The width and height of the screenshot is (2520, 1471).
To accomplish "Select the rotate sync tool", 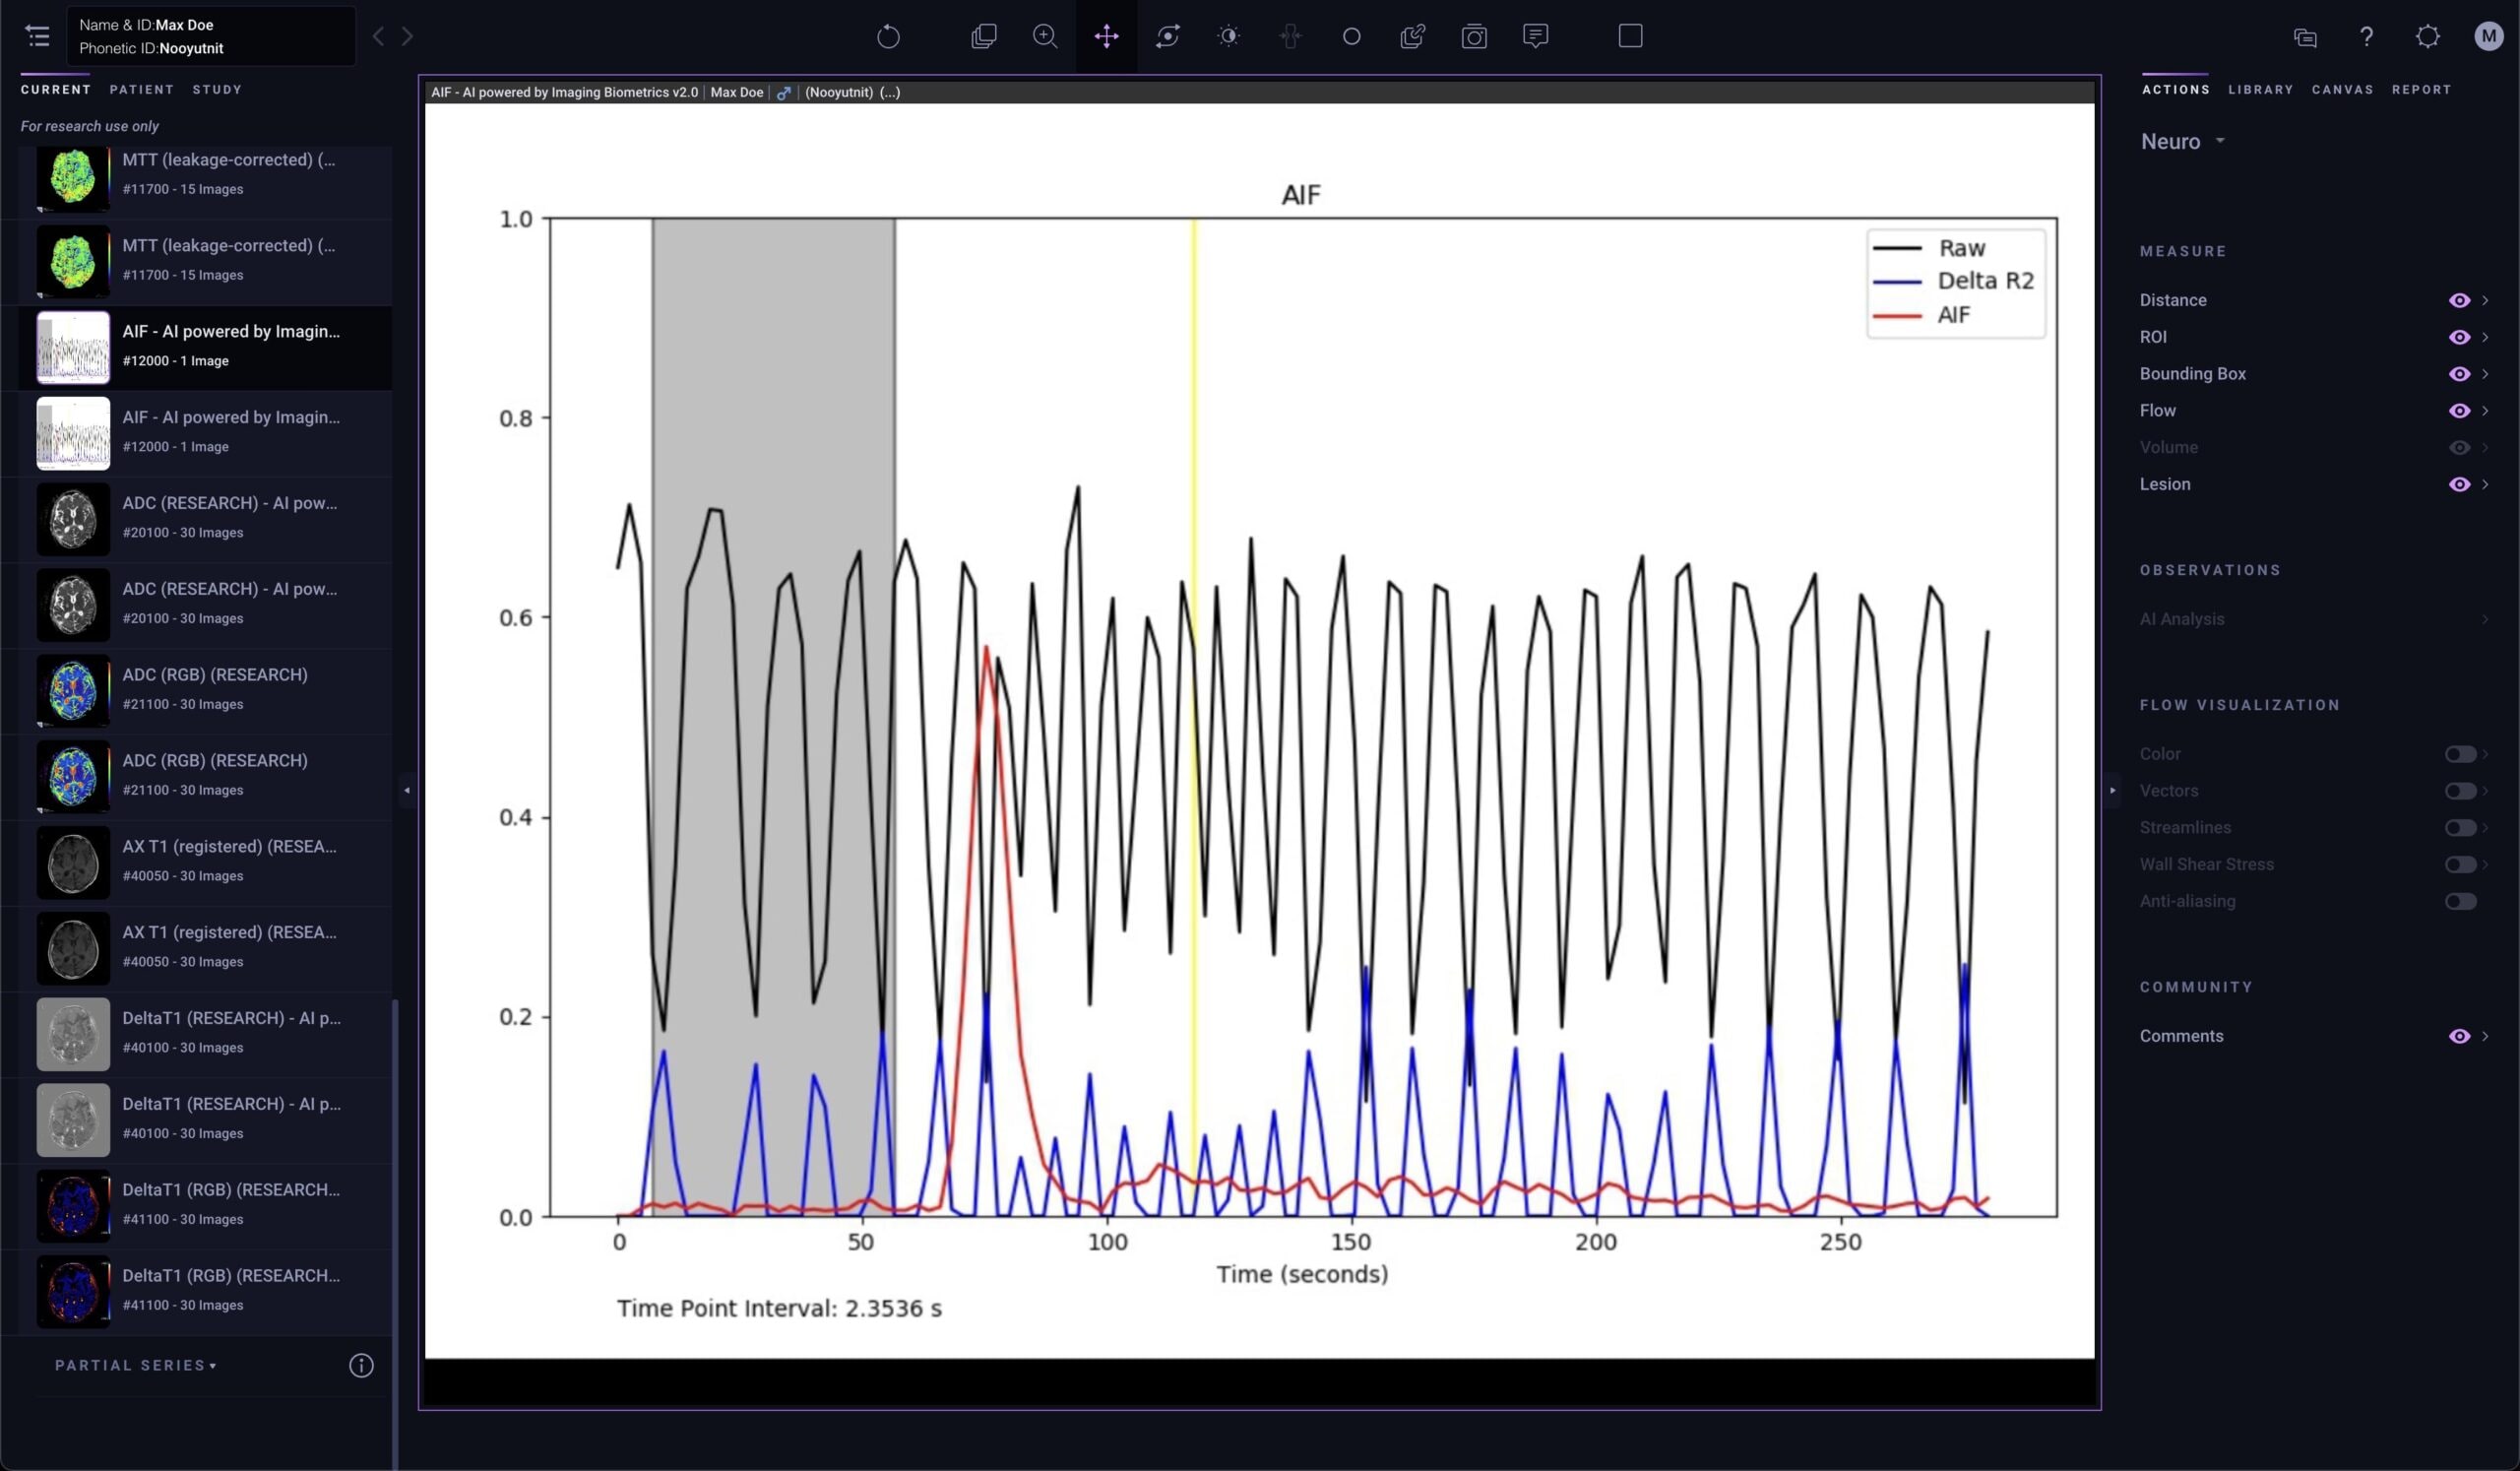I will [x=1167, y=37].
